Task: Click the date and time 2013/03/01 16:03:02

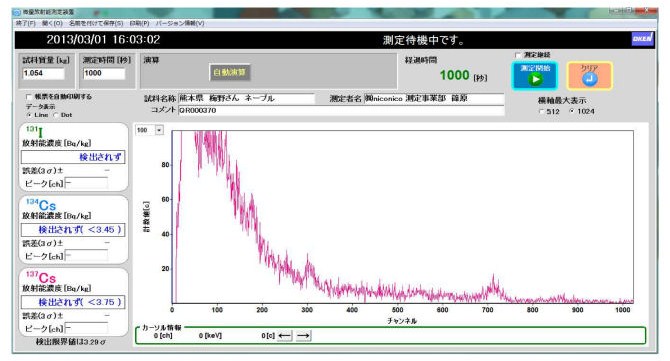Action: pyautogui.click(x=103, y=40)
